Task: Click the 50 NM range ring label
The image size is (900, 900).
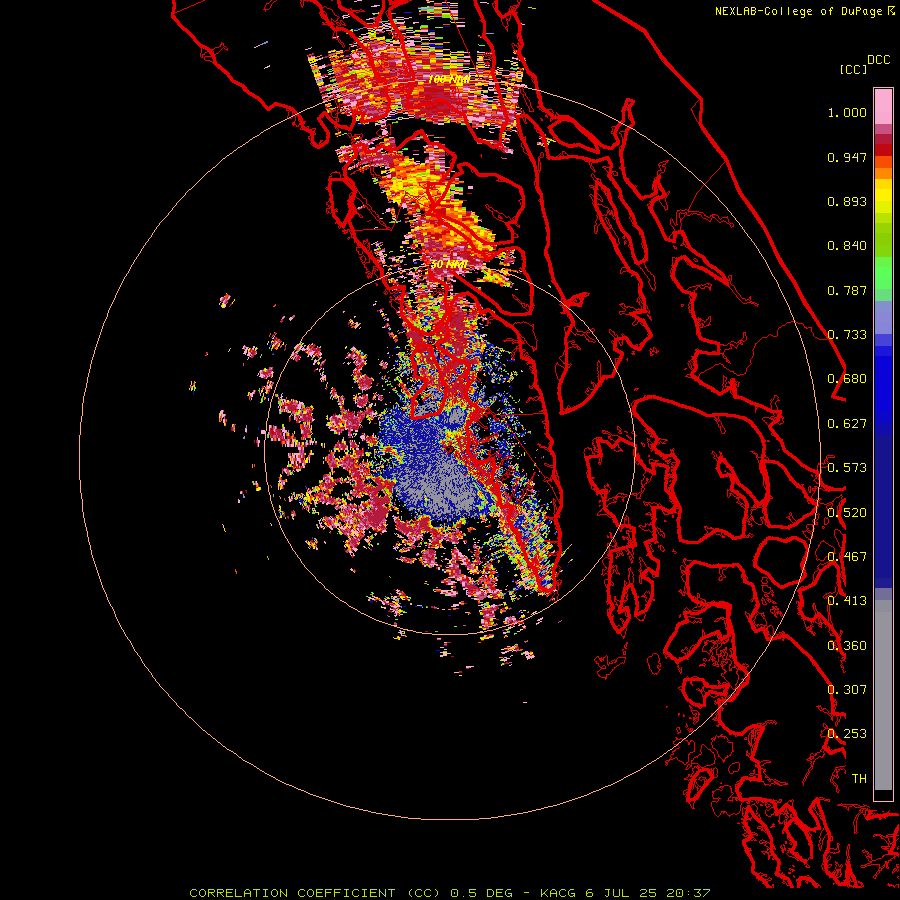Action: pyautogui.click(x=448, y=265)
